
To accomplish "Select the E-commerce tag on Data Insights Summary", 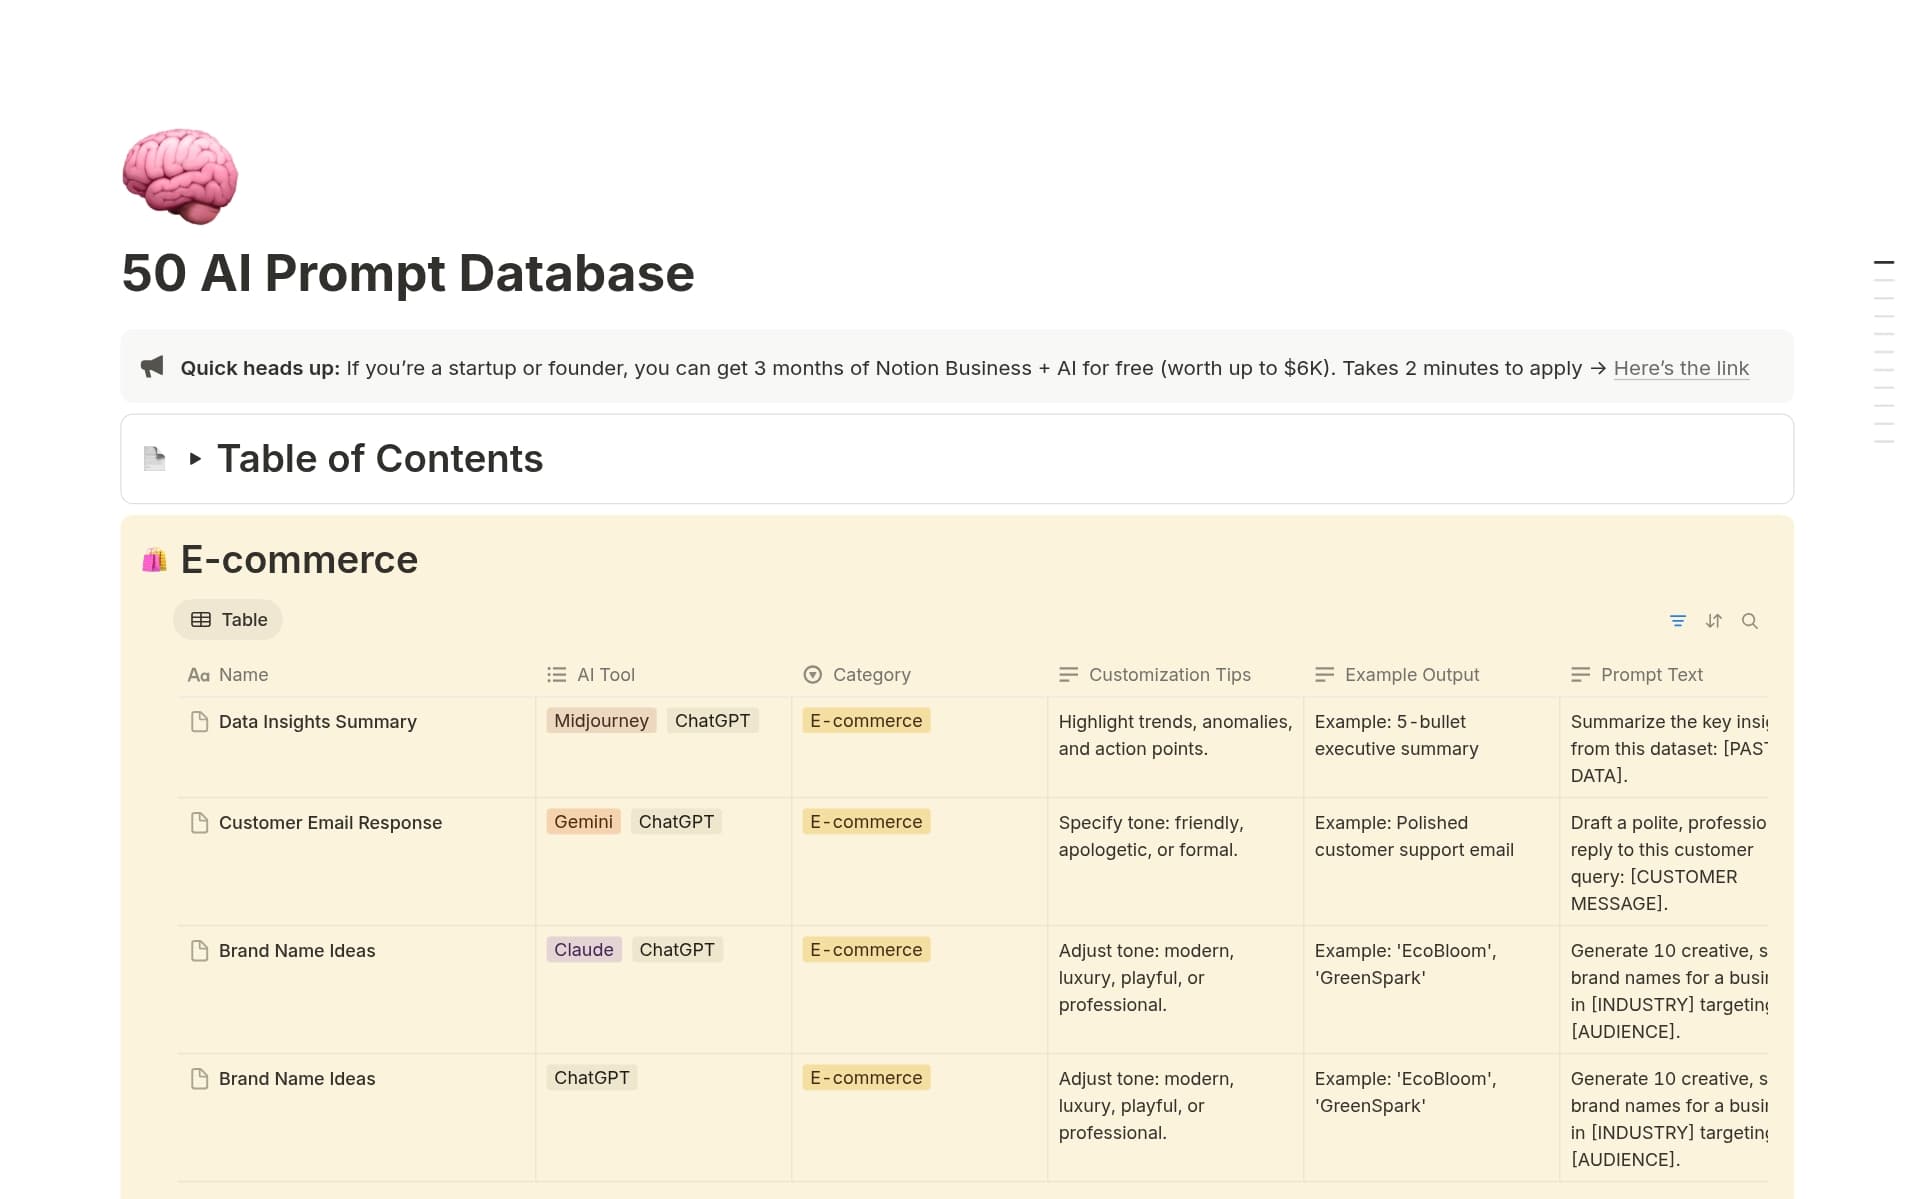I will (866, 720).
